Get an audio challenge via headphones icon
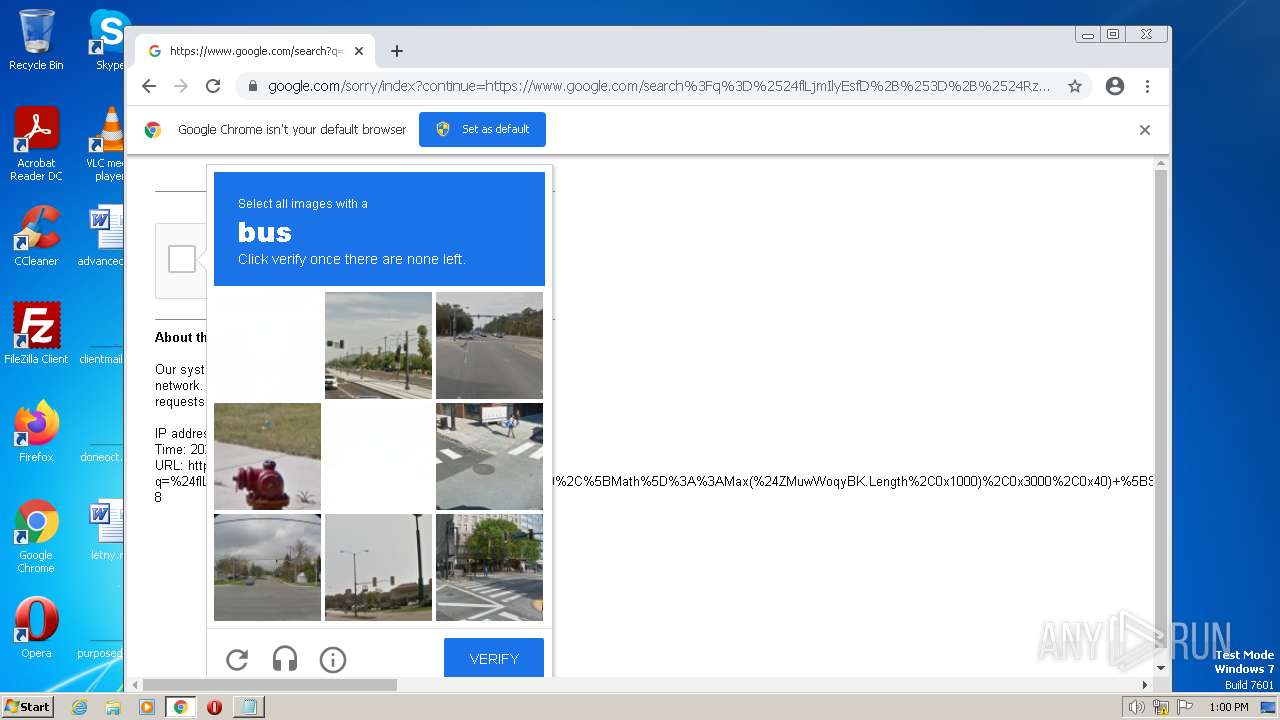This screenshot has height=720, width=1280. click(x=285, y=659)
